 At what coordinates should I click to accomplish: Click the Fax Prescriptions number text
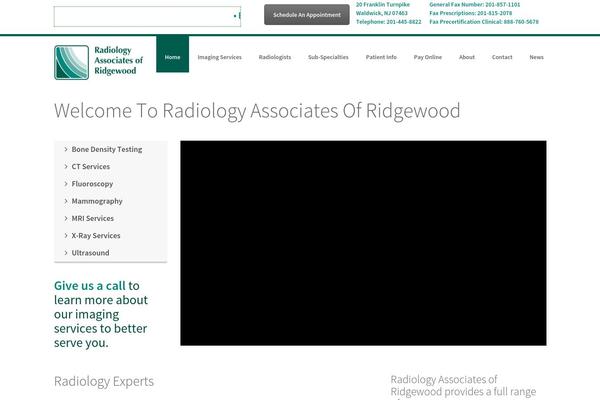(x=471, y=13)
